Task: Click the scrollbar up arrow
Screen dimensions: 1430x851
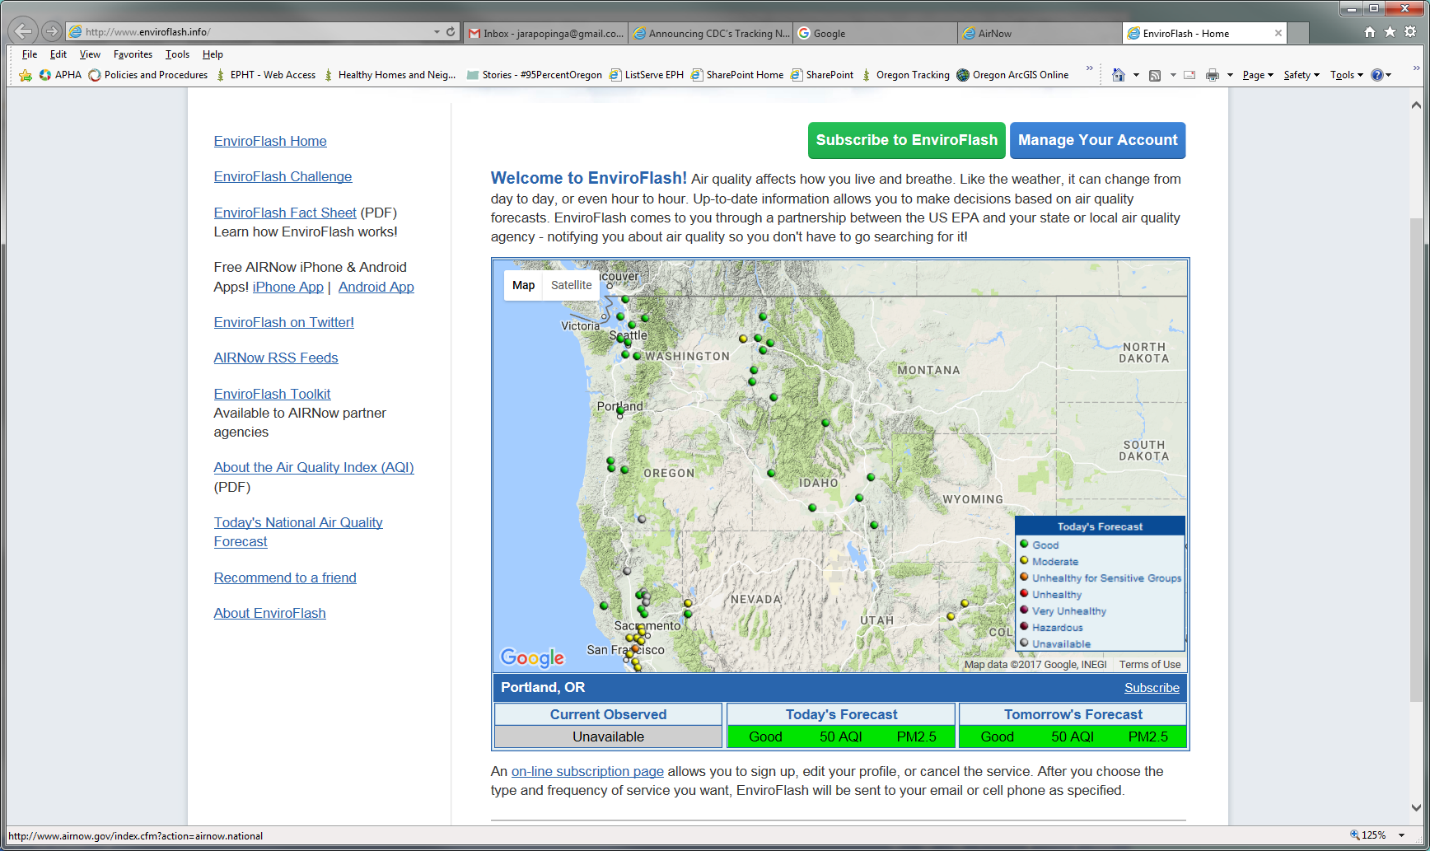Action: (1416, 105)
